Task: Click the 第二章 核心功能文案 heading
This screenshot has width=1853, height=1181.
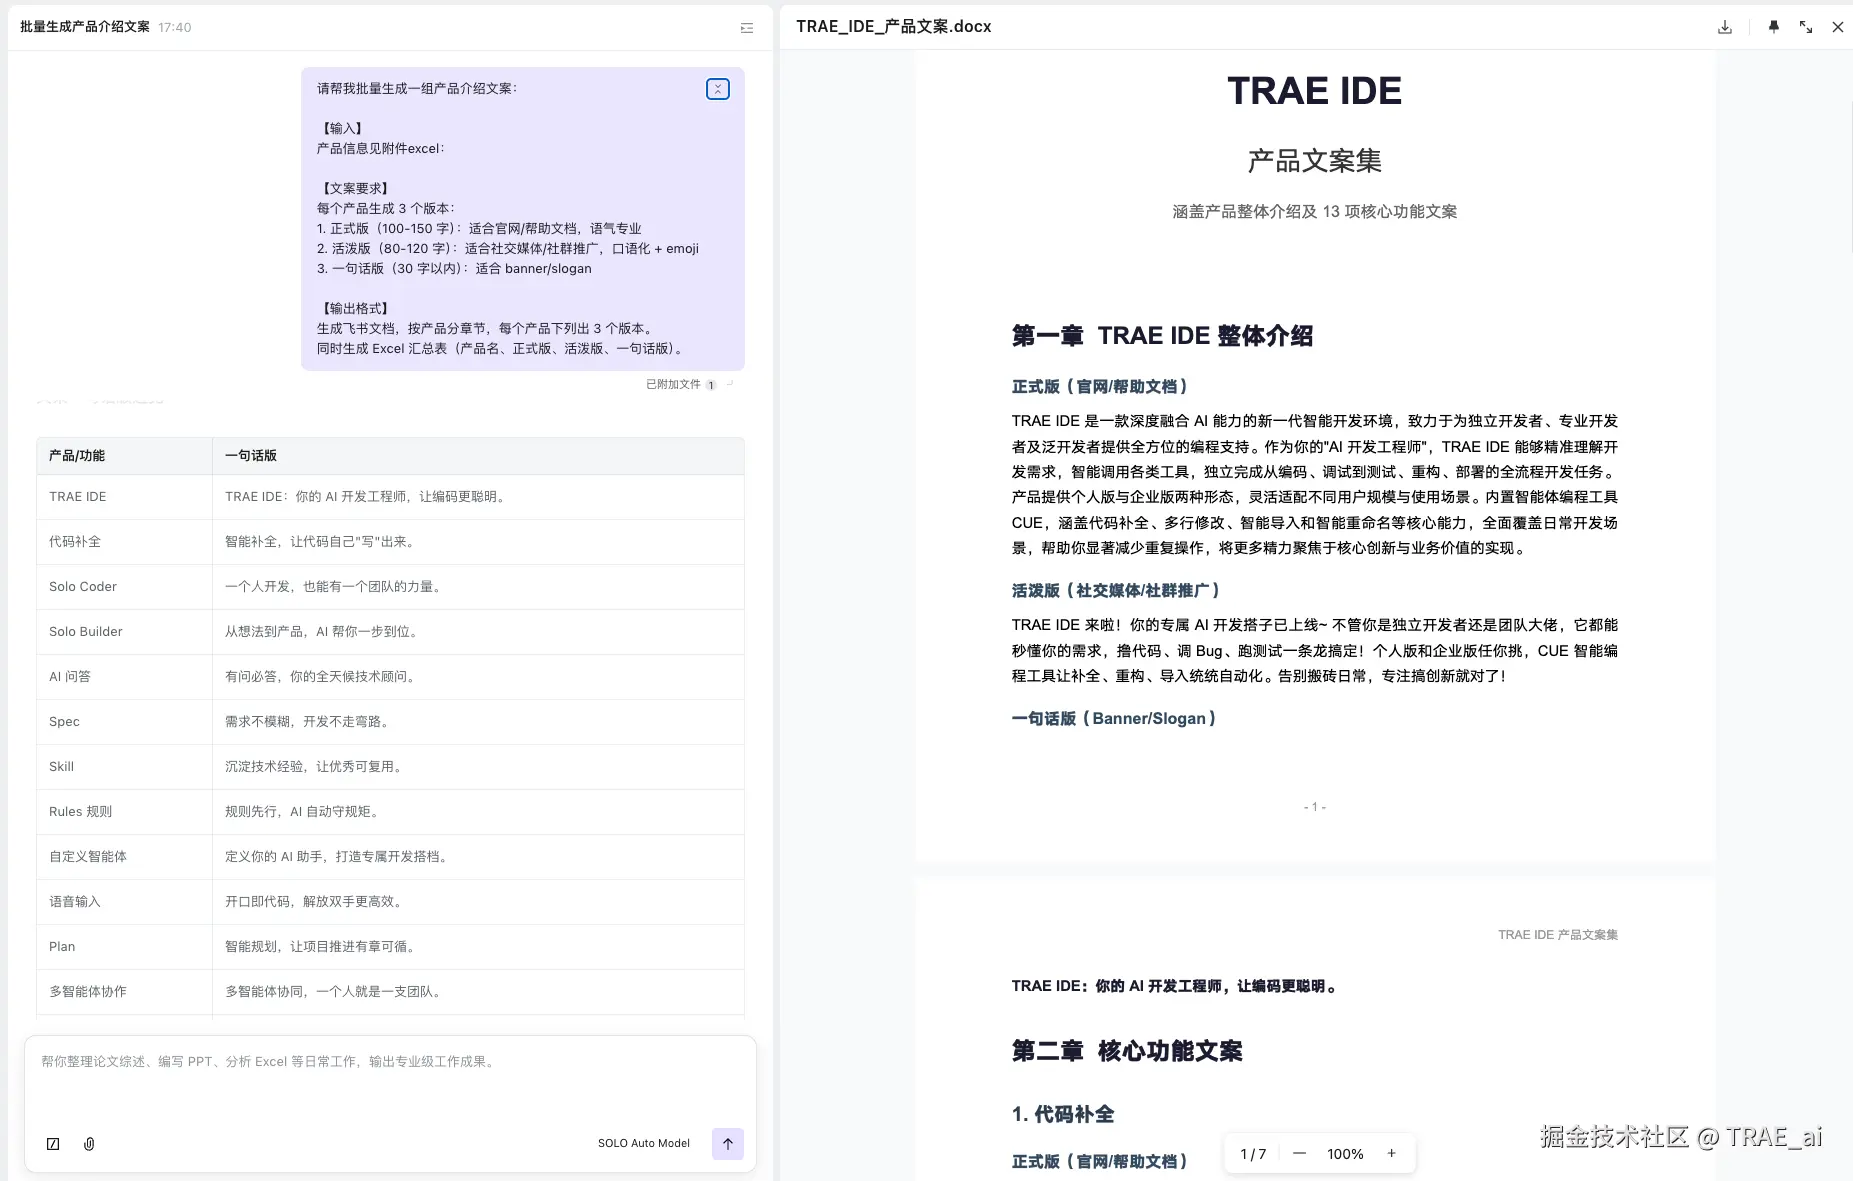Action: point(1127,1051)
